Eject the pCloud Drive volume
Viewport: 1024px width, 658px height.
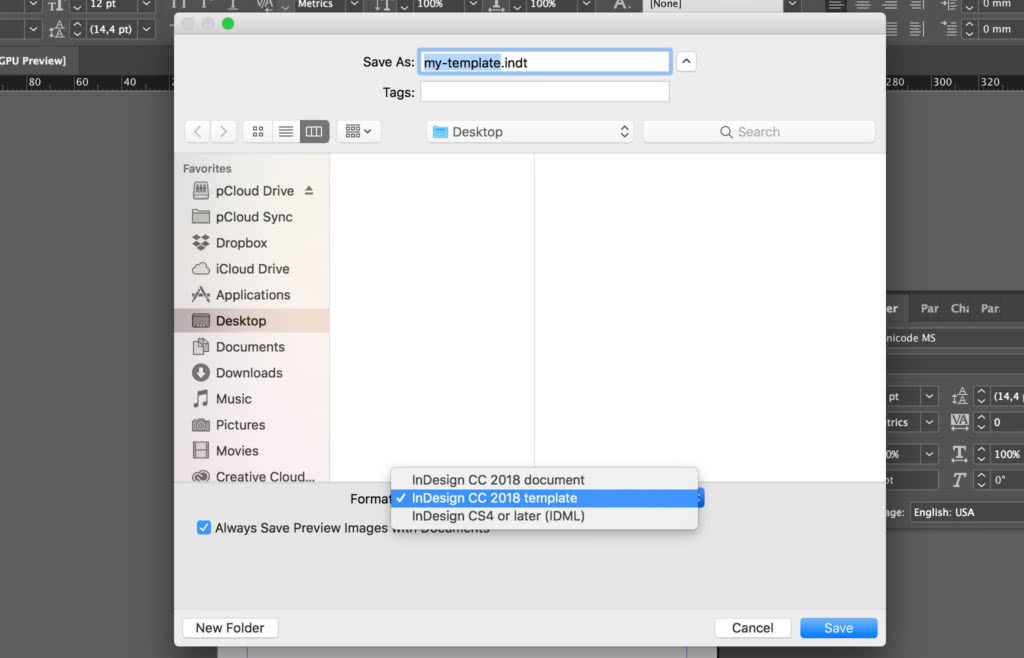(309, 191)
